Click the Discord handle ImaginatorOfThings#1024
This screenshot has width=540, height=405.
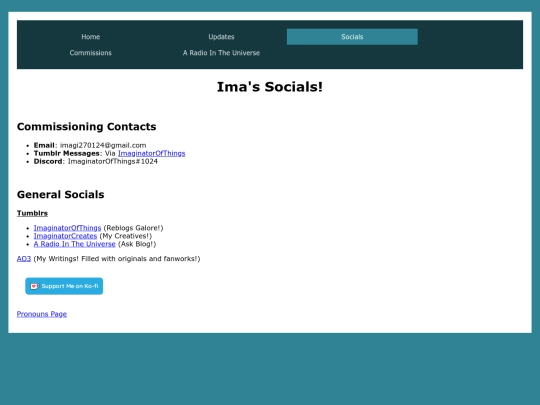click(x=113, y=161)
